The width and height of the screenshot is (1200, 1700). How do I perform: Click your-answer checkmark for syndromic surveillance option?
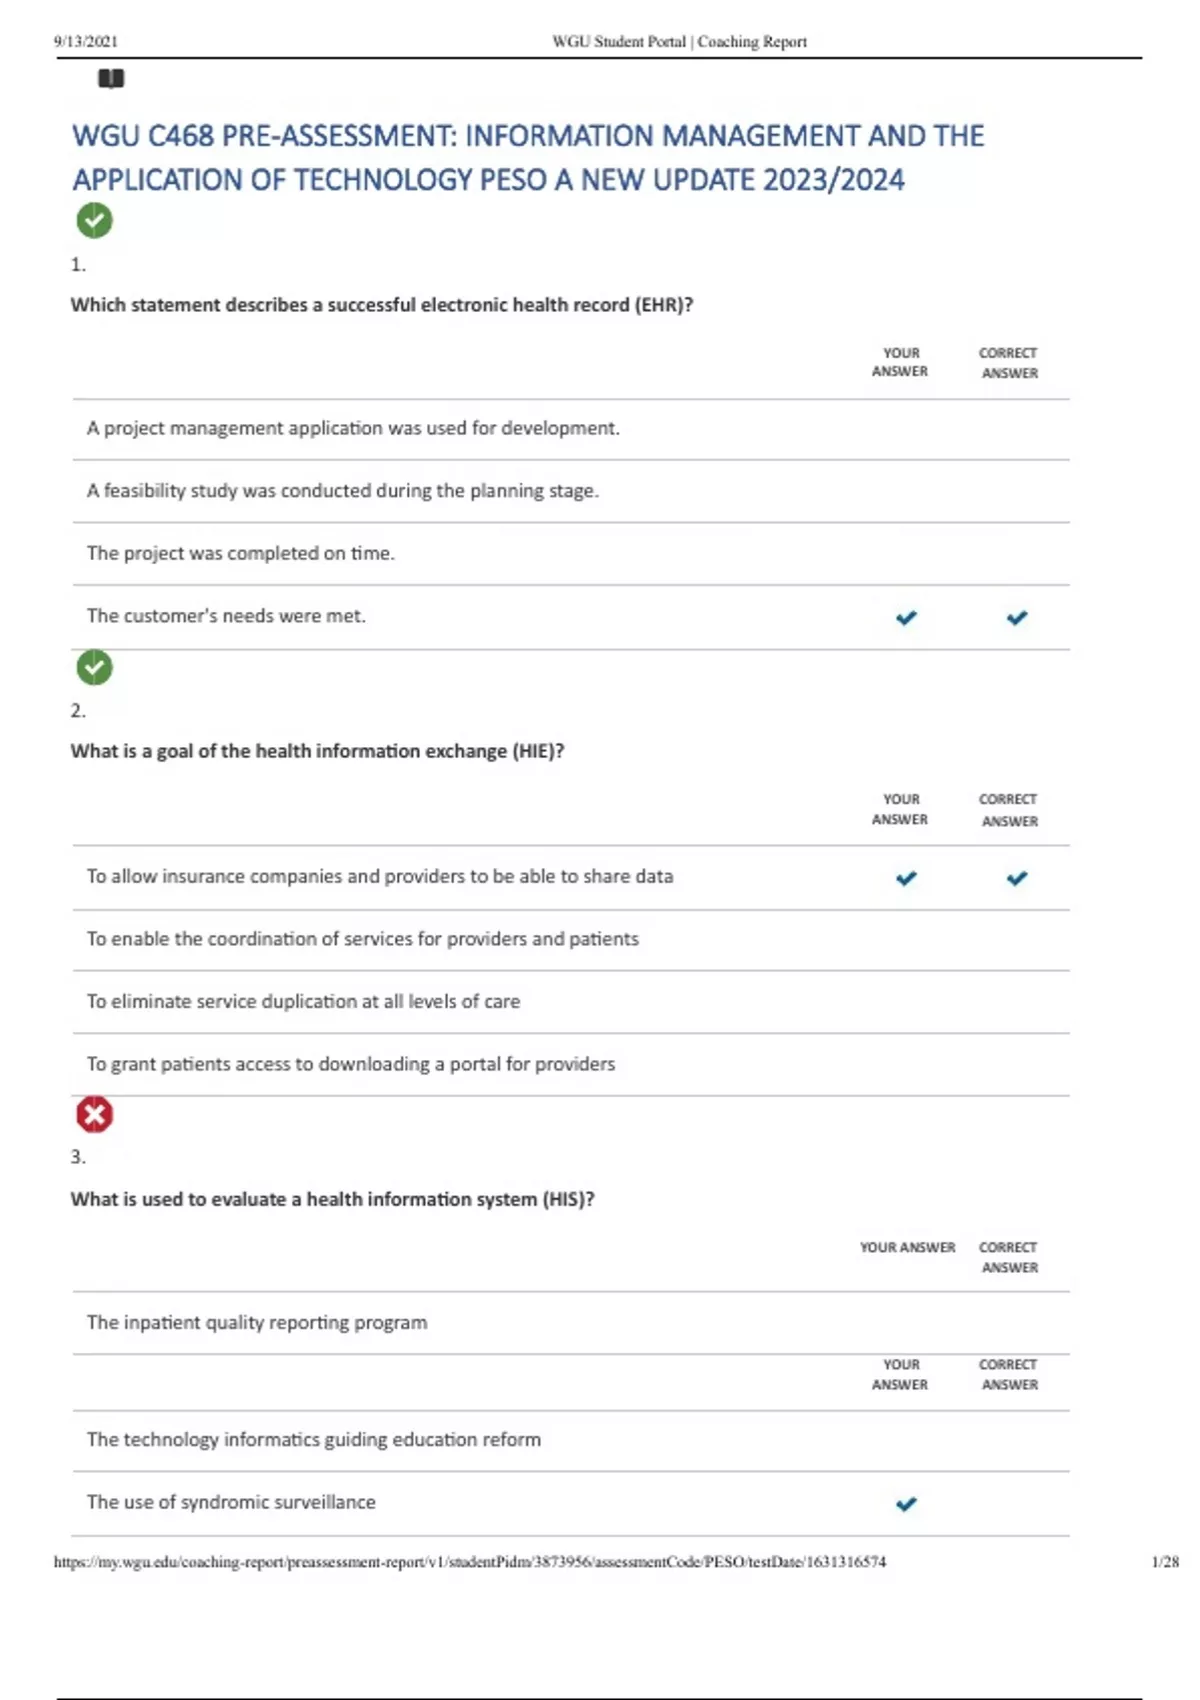[x=906, y=1504]
